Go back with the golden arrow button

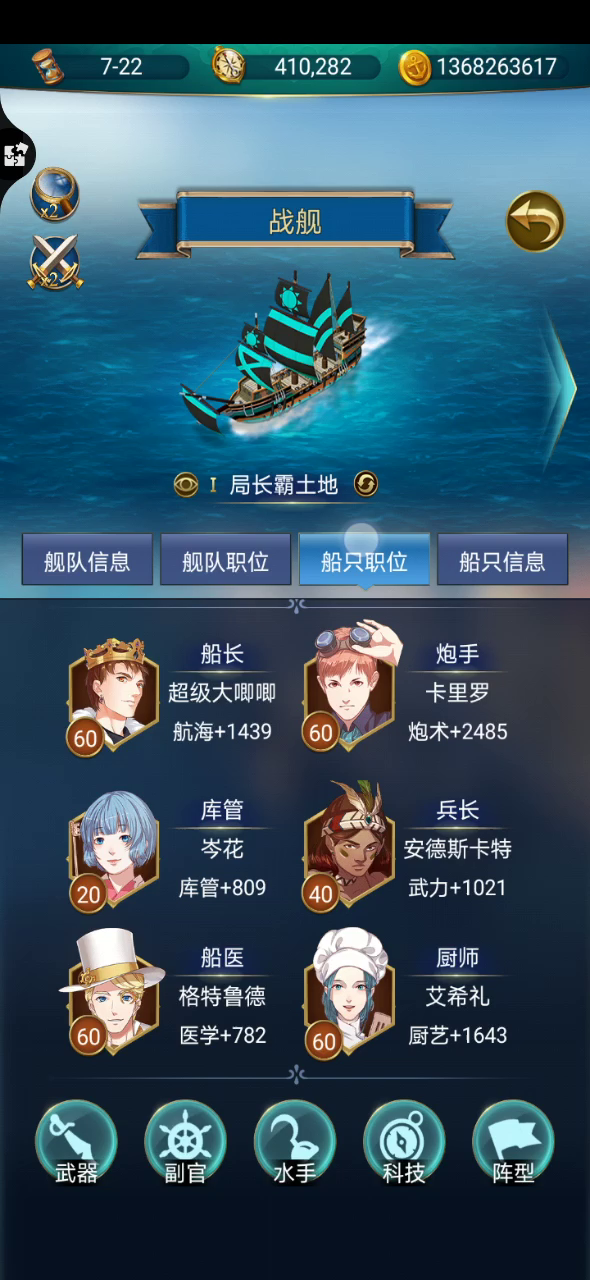pyautogui.click(x=535, y=221)
